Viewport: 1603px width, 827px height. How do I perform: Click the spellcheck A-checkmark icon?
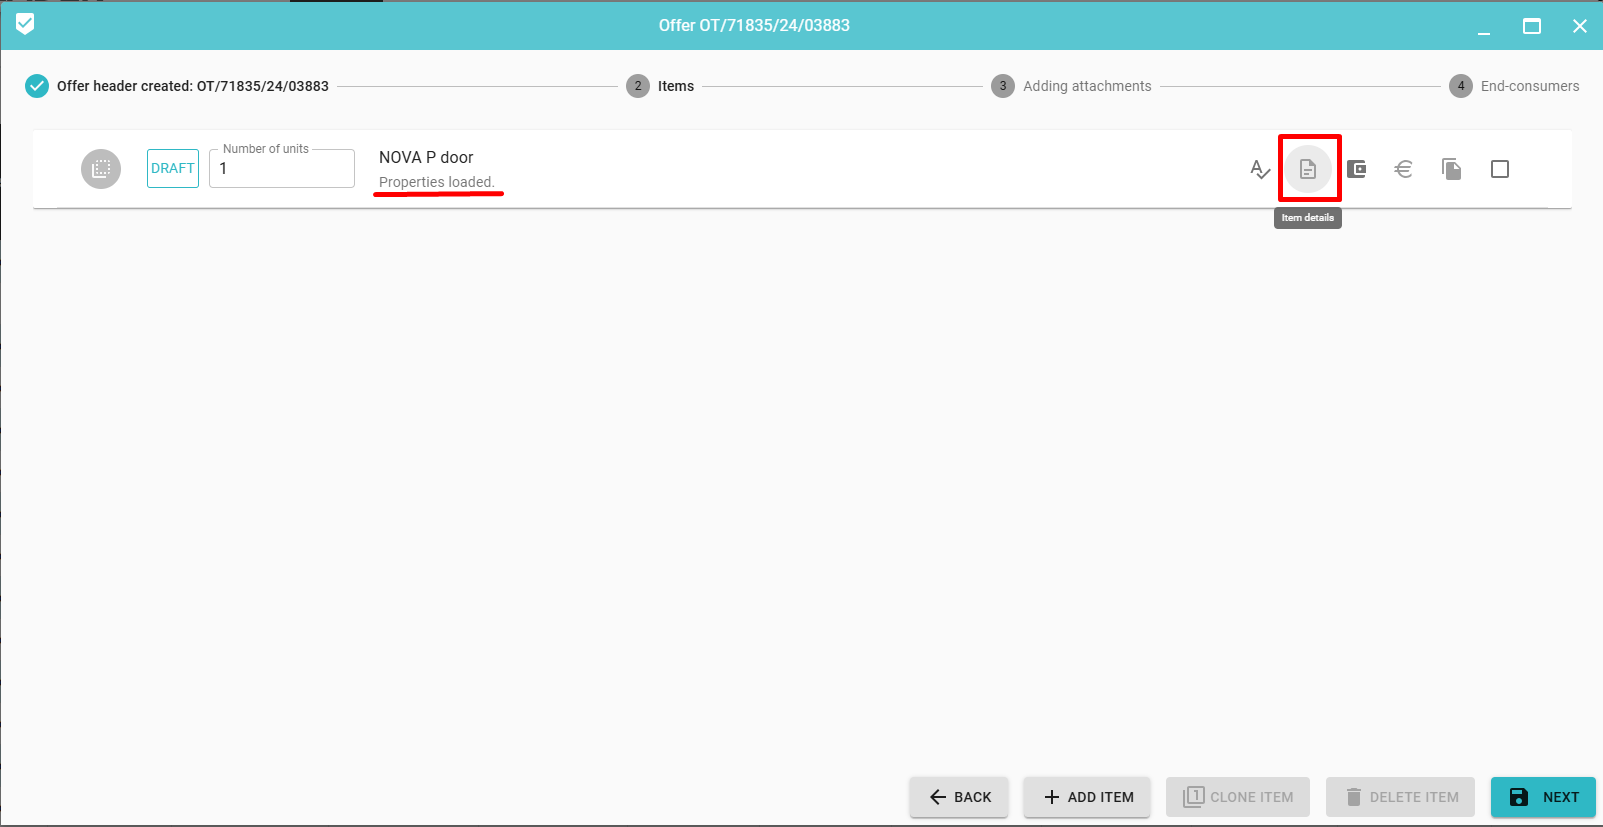point(1260,169)
